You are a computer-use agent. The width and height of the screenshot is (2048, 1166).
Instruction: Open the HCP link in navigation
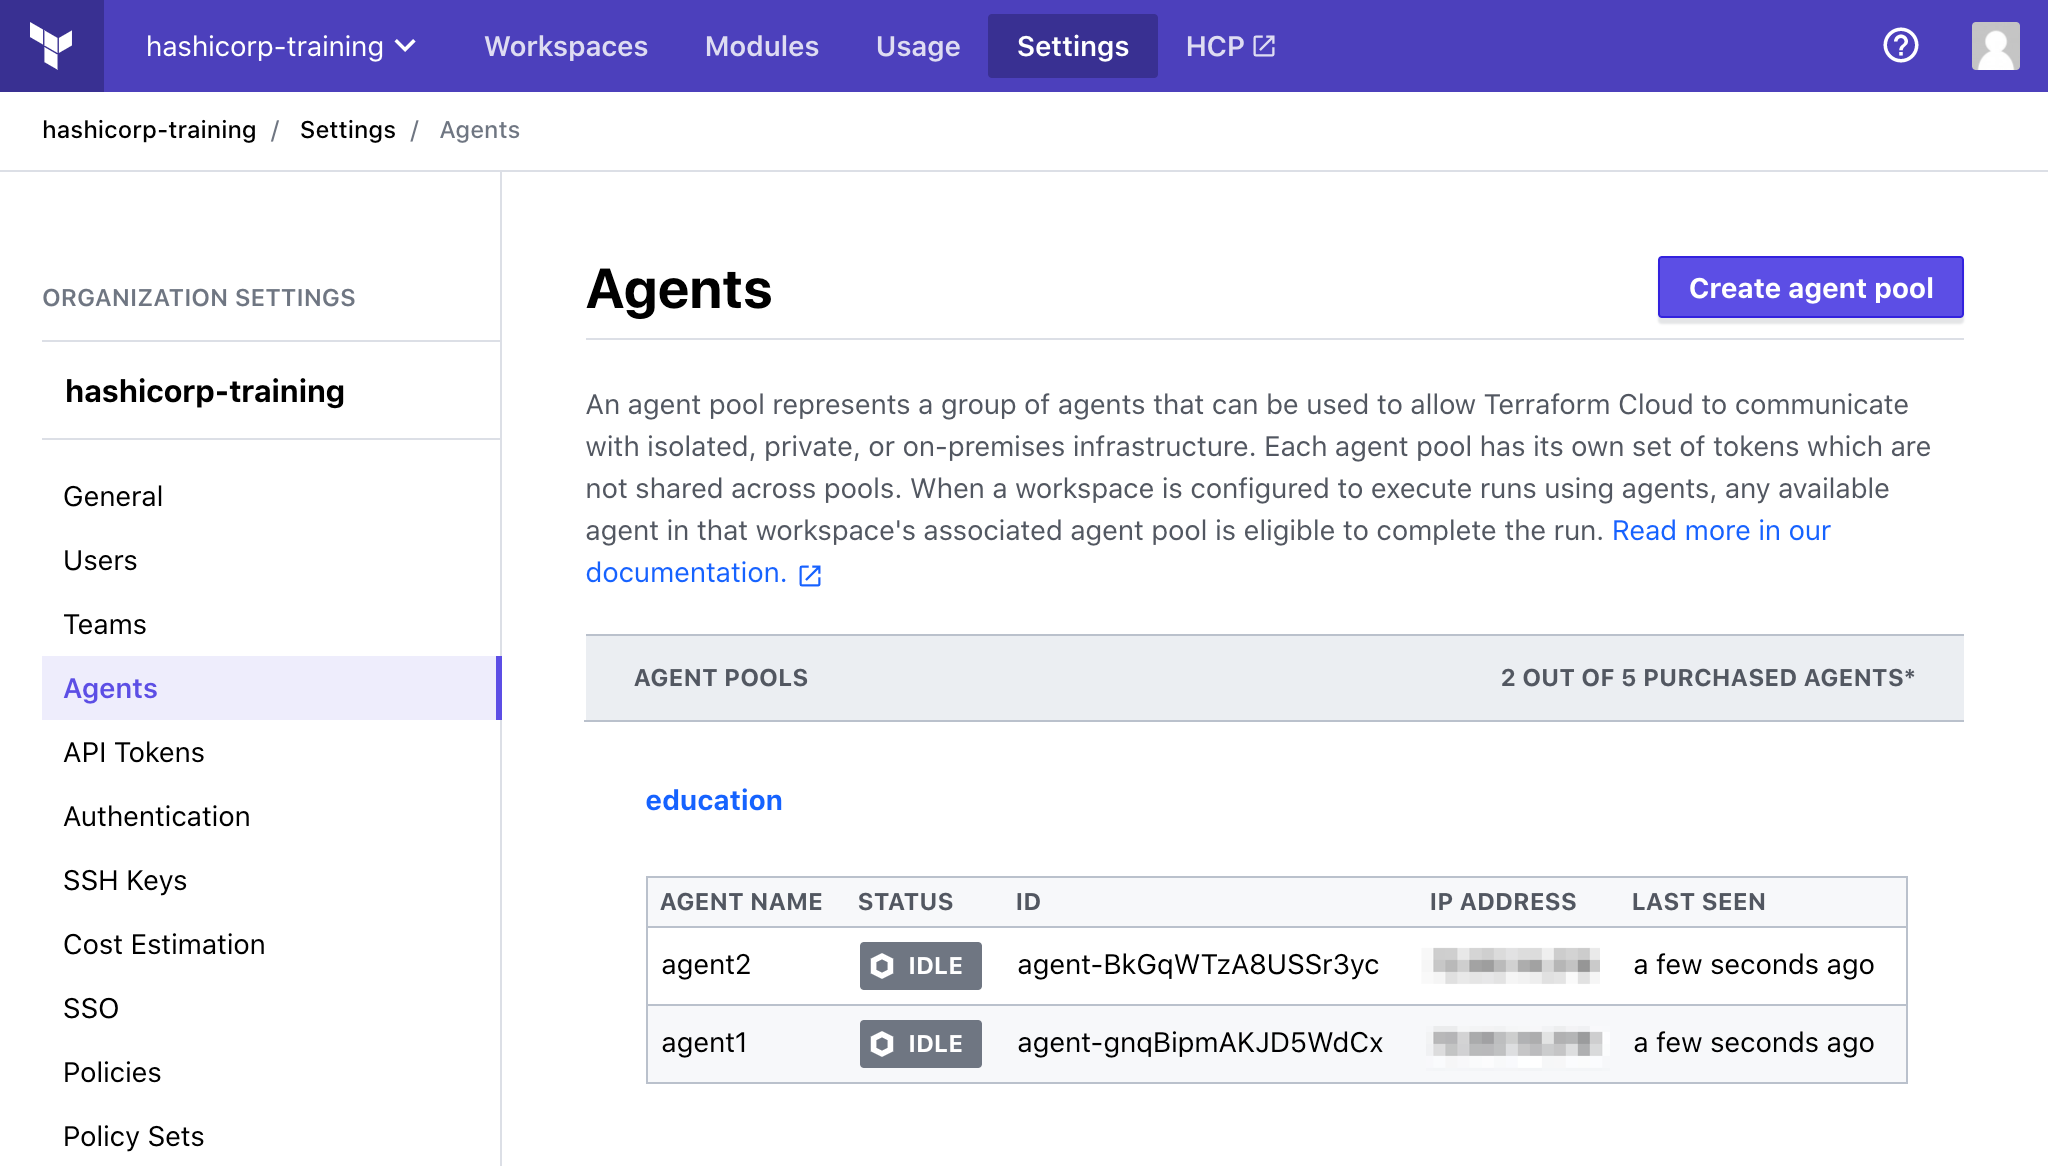click(x=1230, y=46)
